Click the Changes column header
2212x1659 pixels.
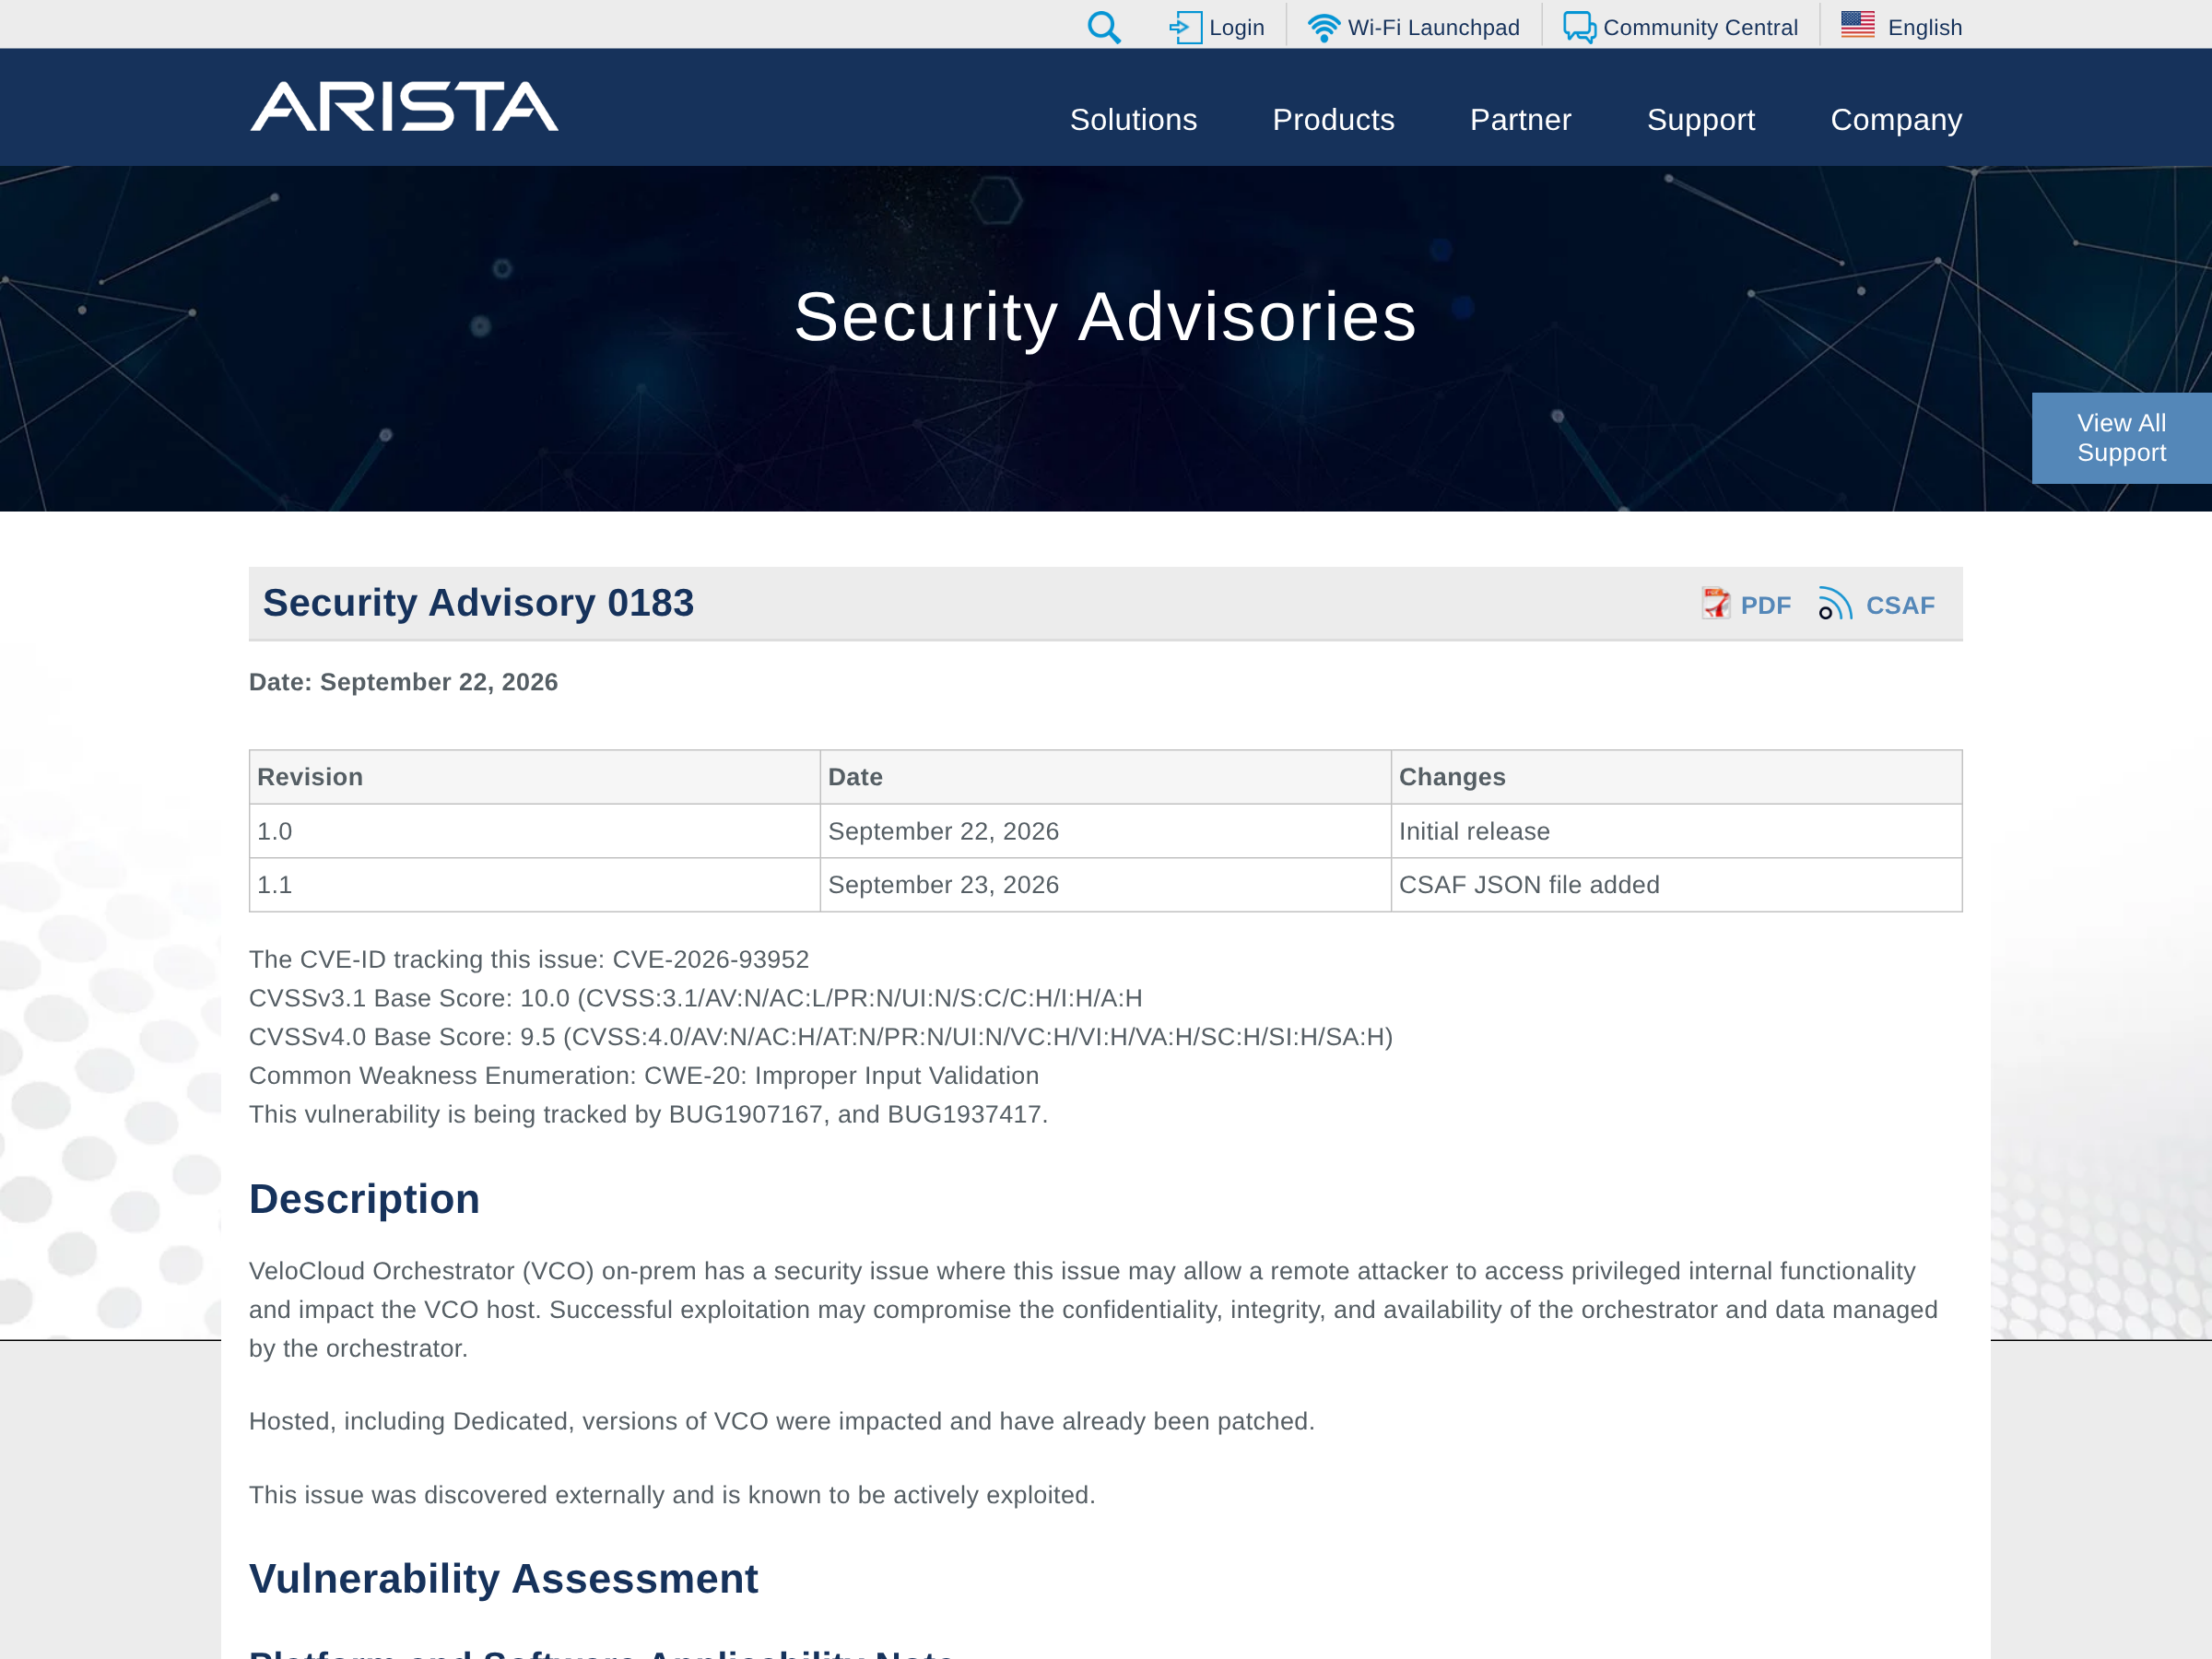[x=1676, y=777]
